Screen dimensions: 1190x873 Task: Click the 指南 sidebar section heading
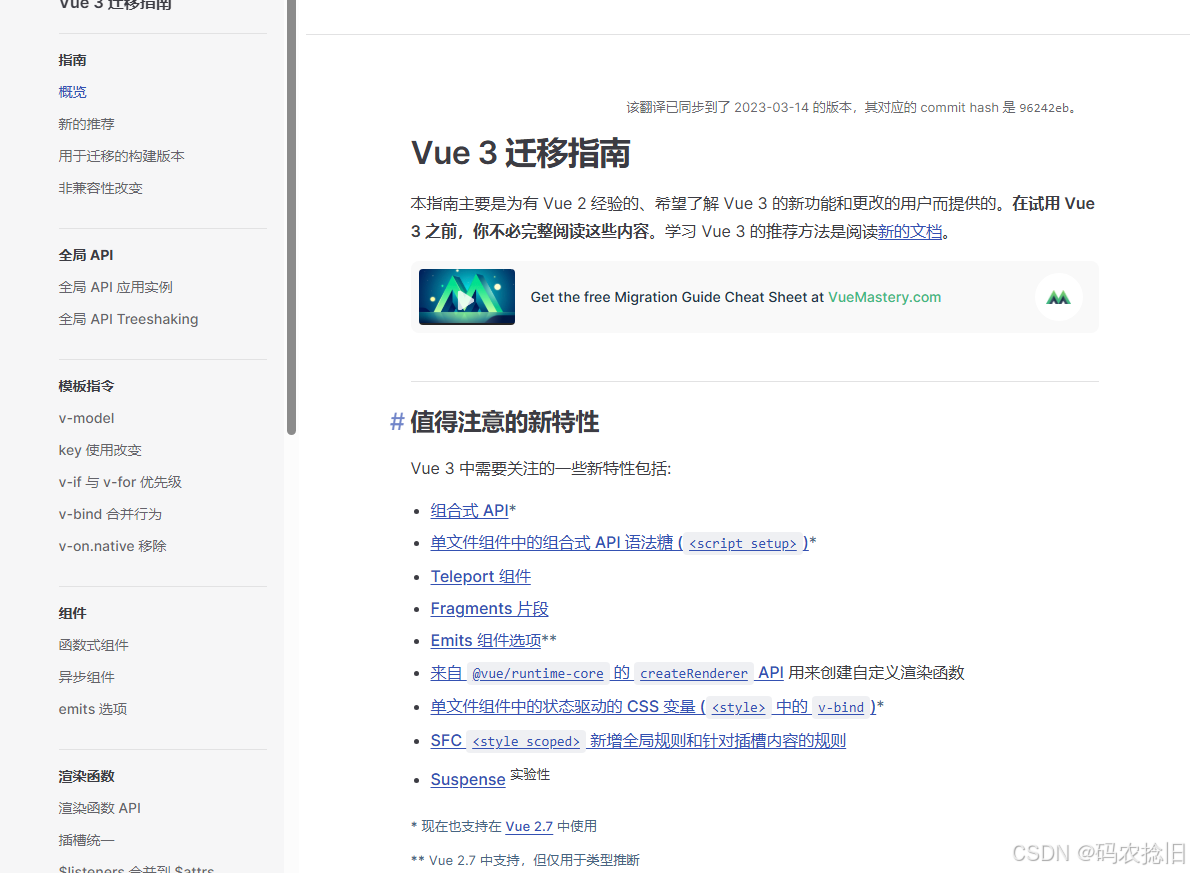click(x=72, y=60)
